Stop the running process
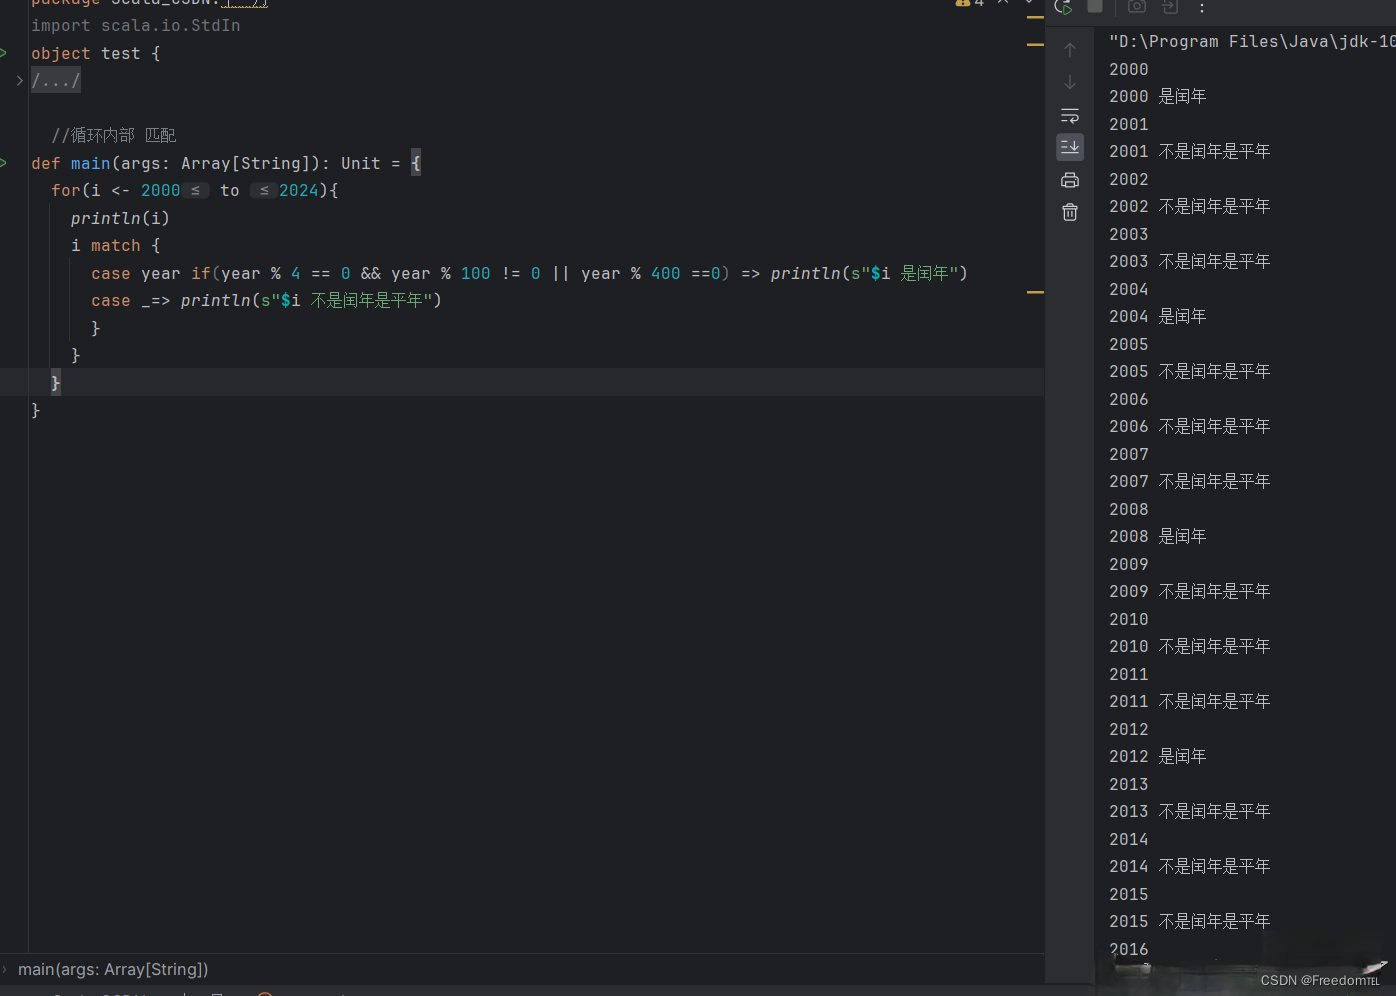This screenshot has width=1396, height=996. (x=1095, y=6)
